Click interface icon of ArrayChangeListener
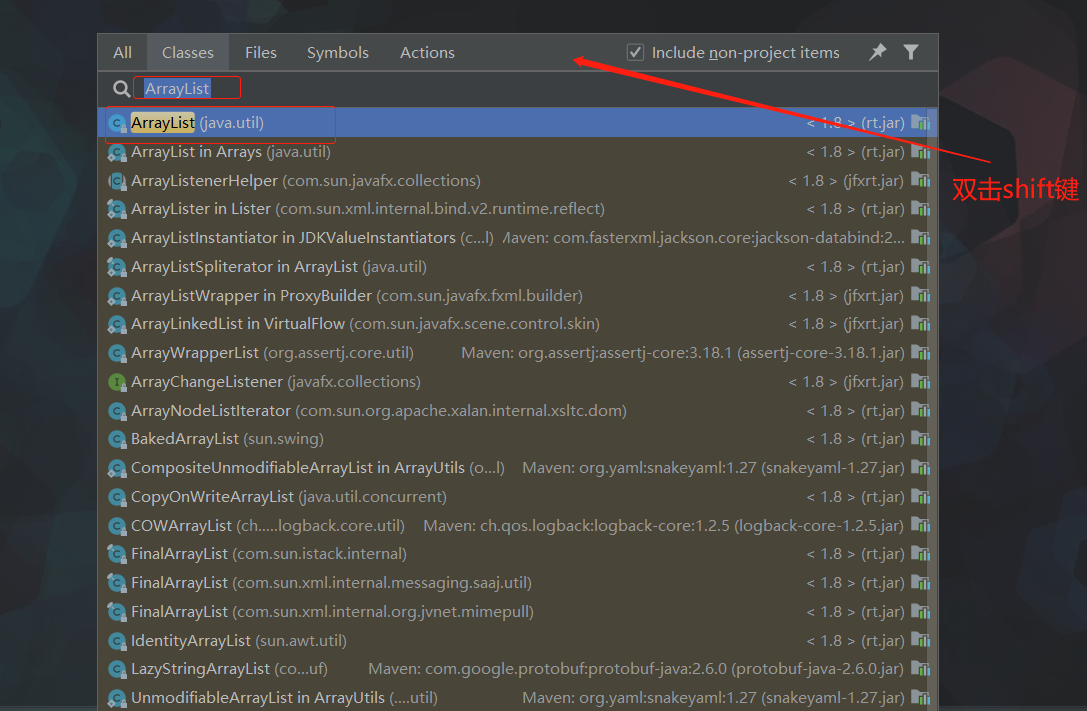 point(117,382)
